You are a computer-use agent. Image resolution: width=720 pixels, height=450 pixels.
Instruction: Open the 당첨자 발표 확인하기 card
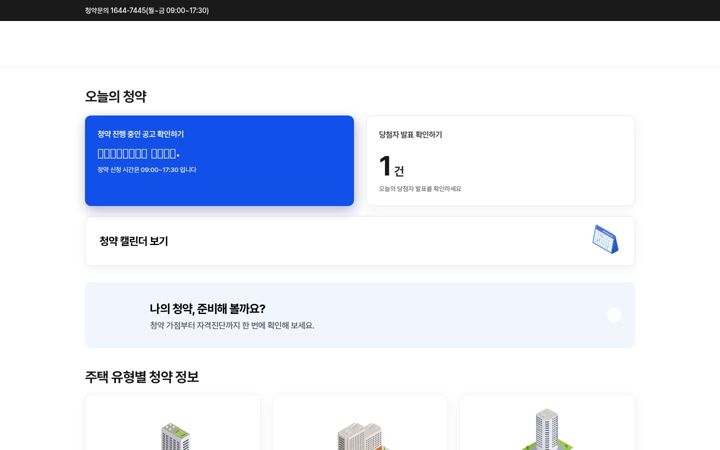pos(501,161)
